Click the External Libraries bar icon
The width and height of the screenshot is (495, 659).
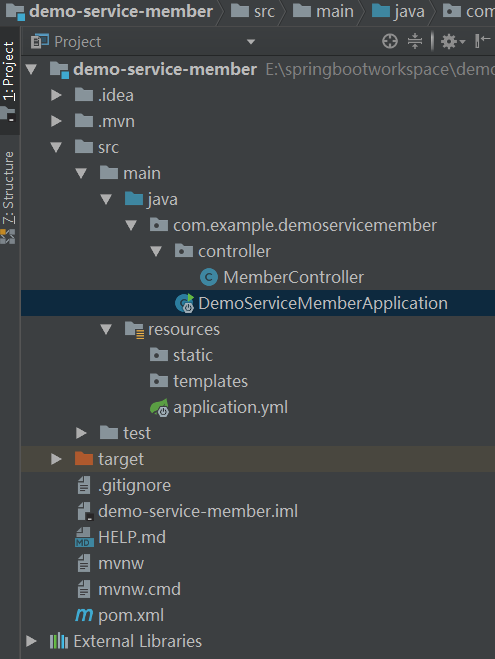(59, 641)
